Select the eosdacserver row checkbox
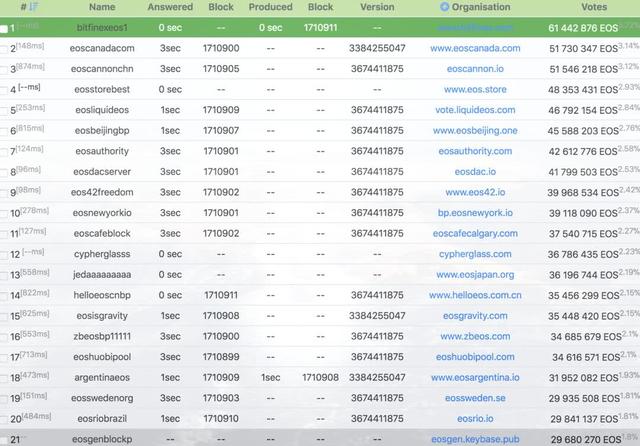Screen dimensions: 640x446 (x=4, y=173)
